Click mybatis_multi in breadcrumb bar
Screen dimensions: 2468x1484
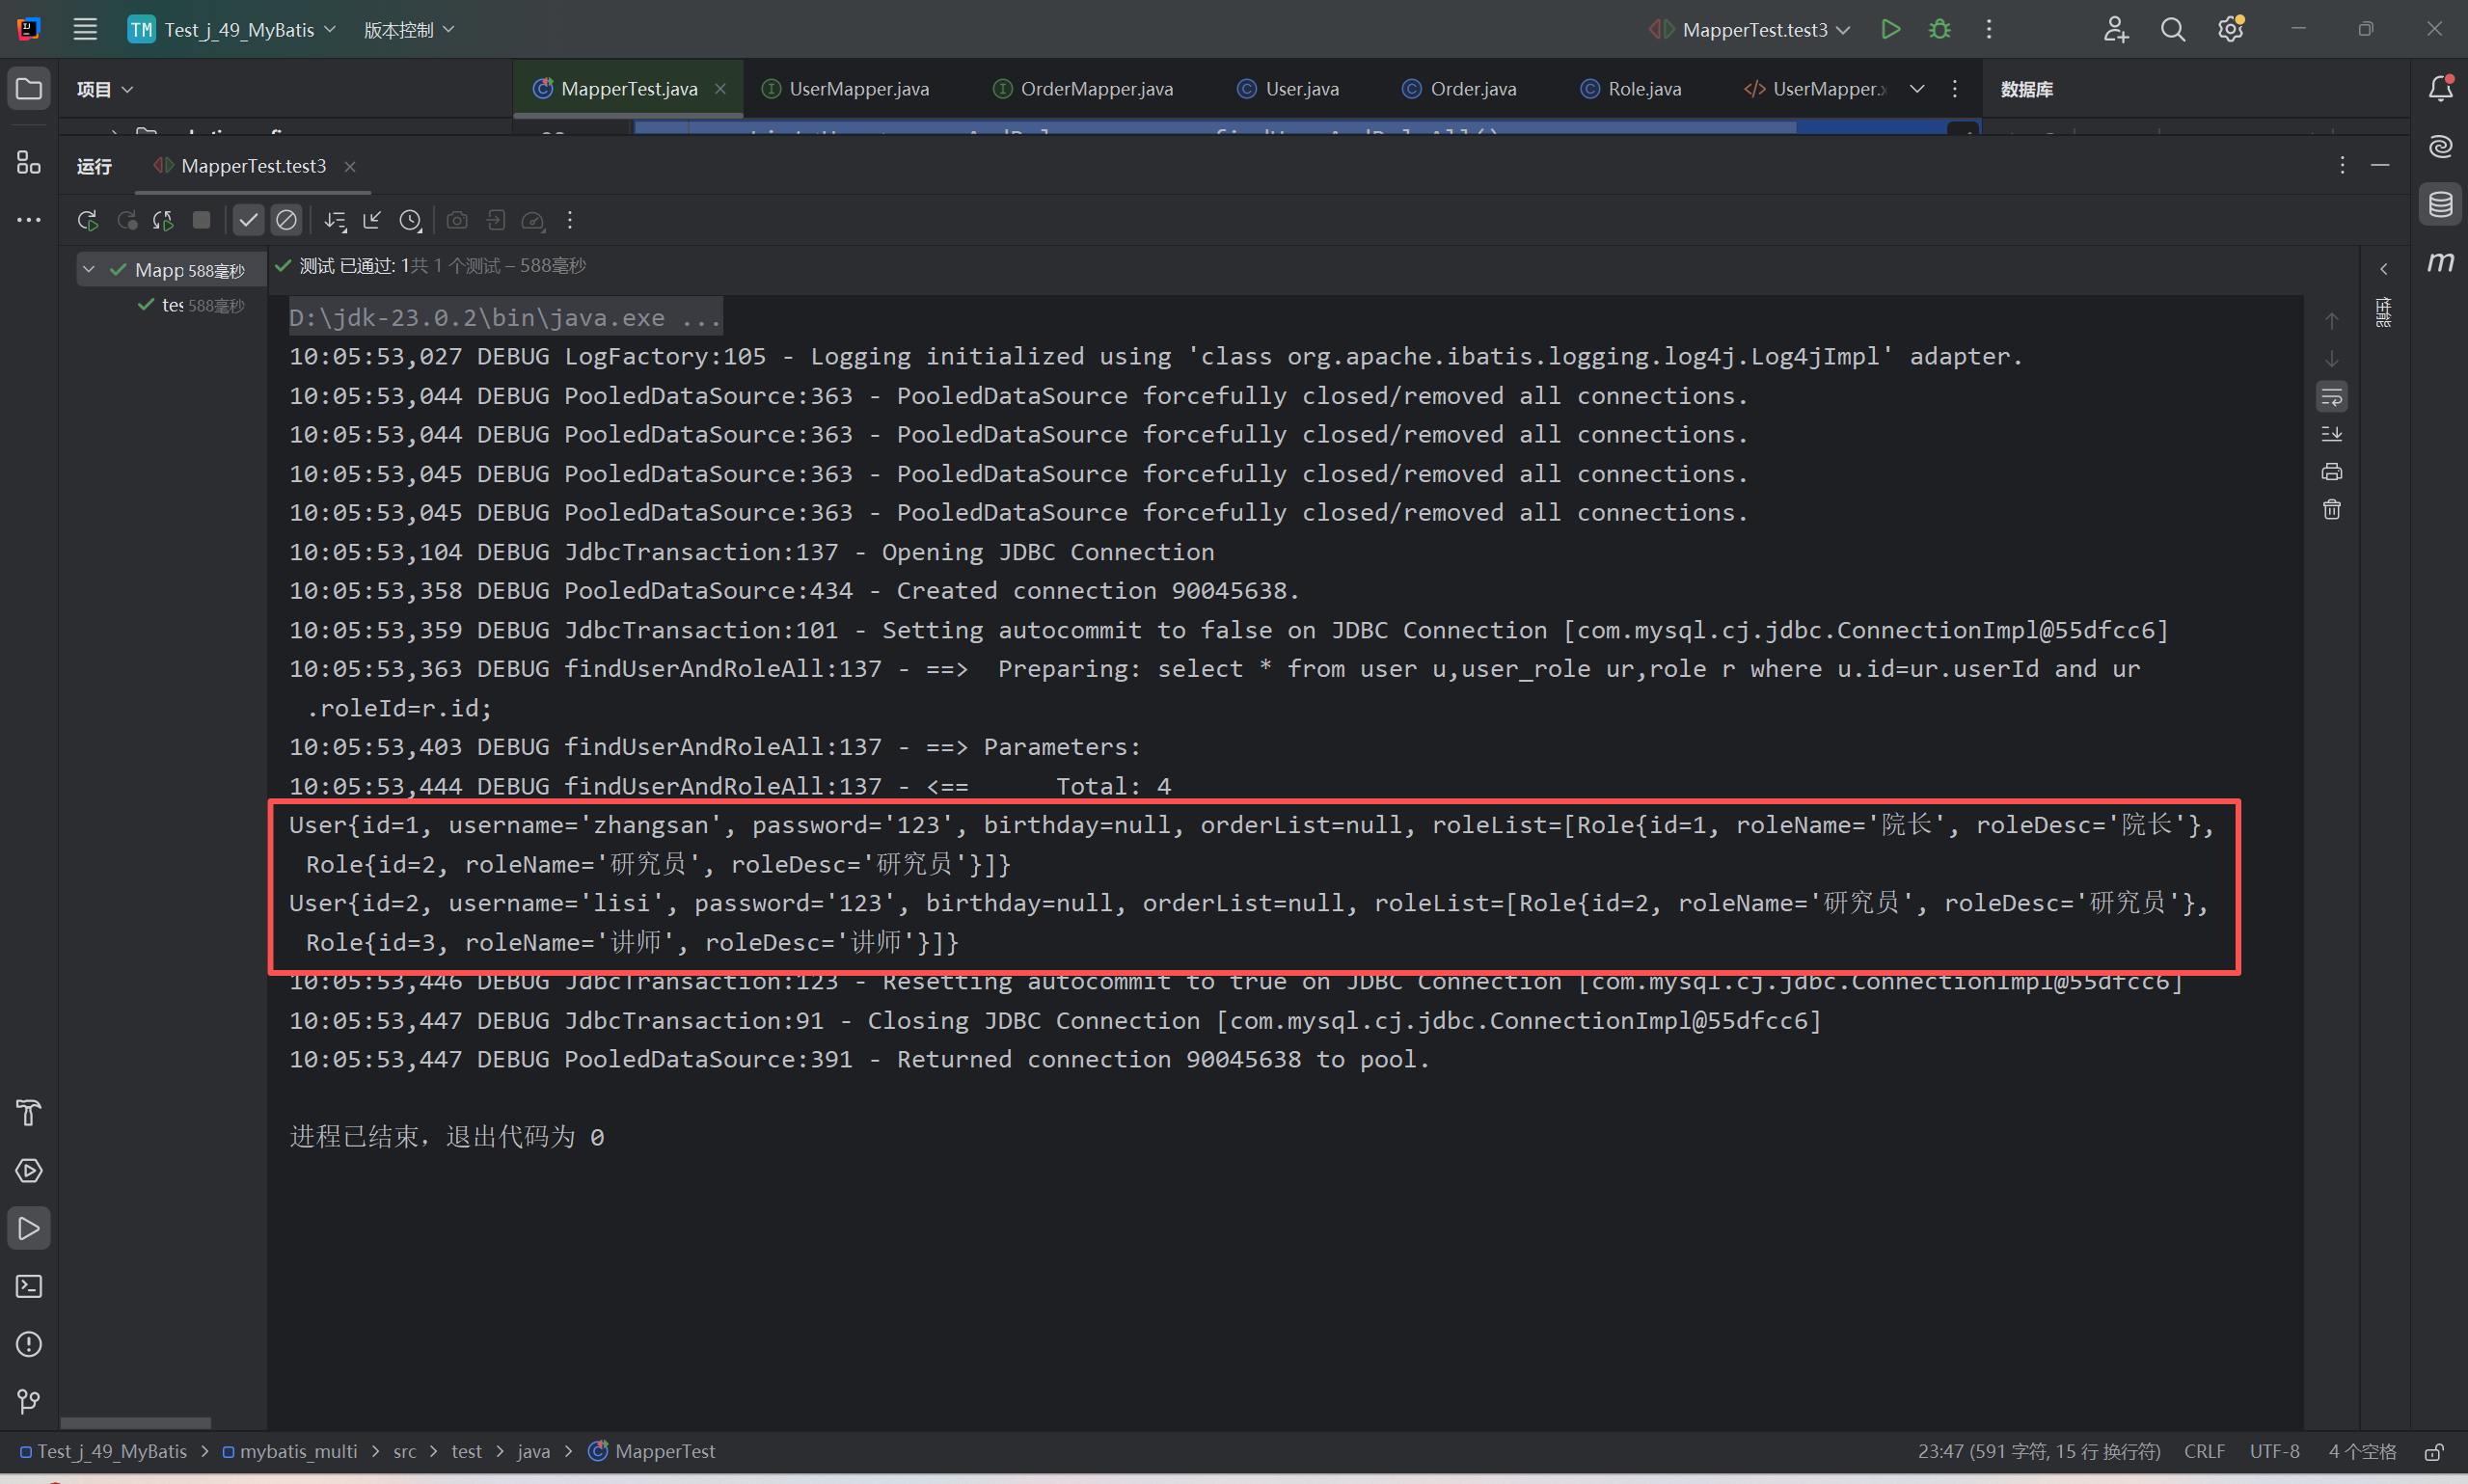click(297, 1451)
